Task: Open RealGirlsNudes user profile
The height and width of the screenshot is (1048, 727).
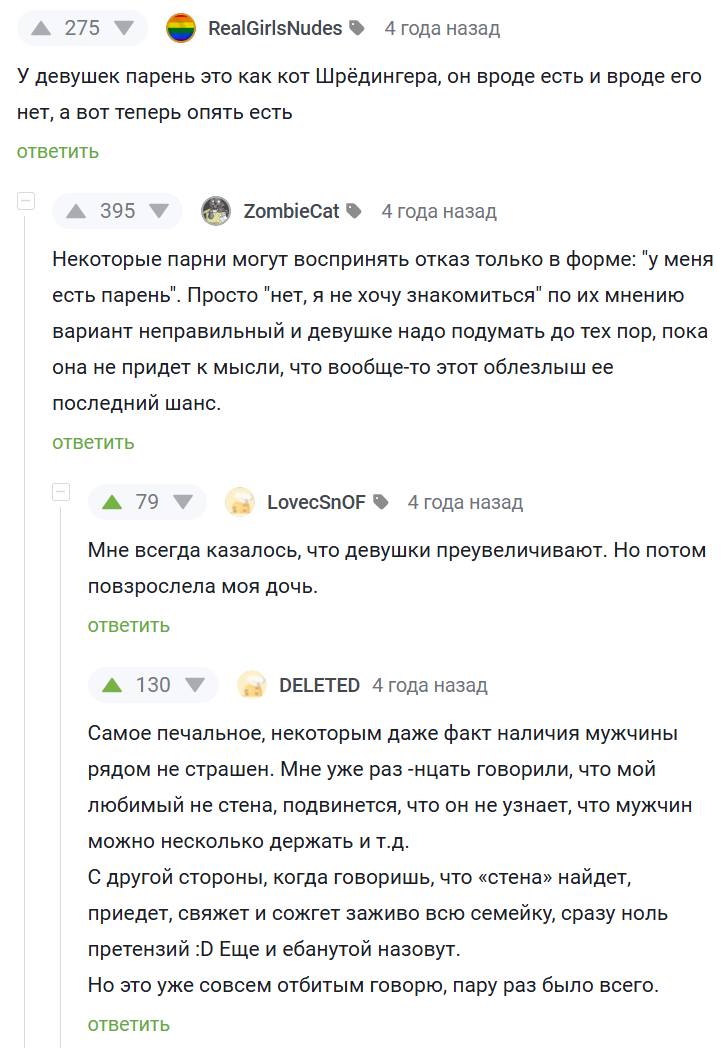Action: [x=275, y=28]
